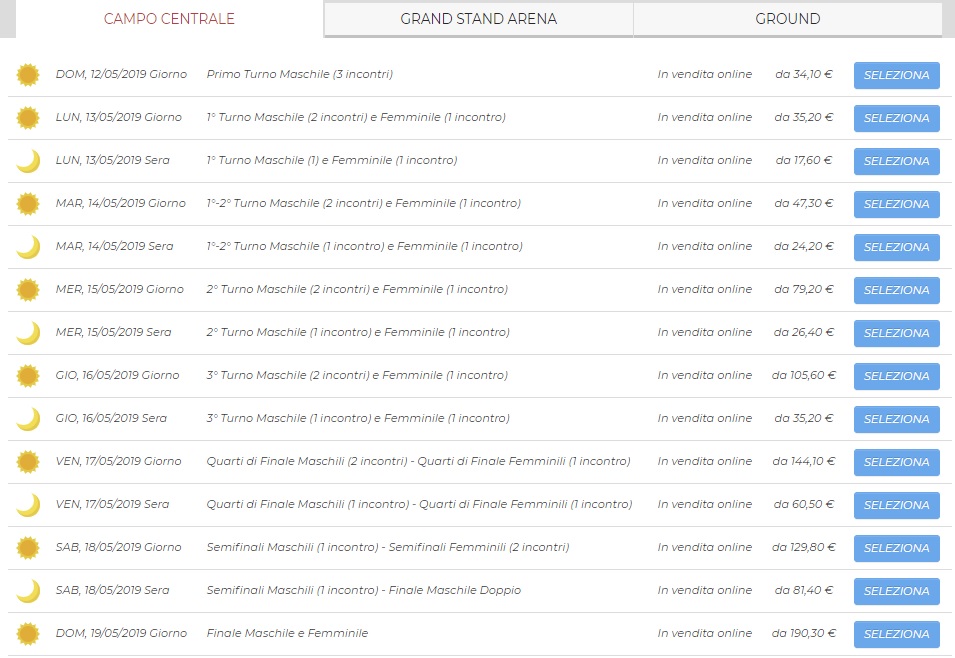The height and width of the screenshot is (658, 955).
Task: Open the Ground tab
Action: coord(787,19)
